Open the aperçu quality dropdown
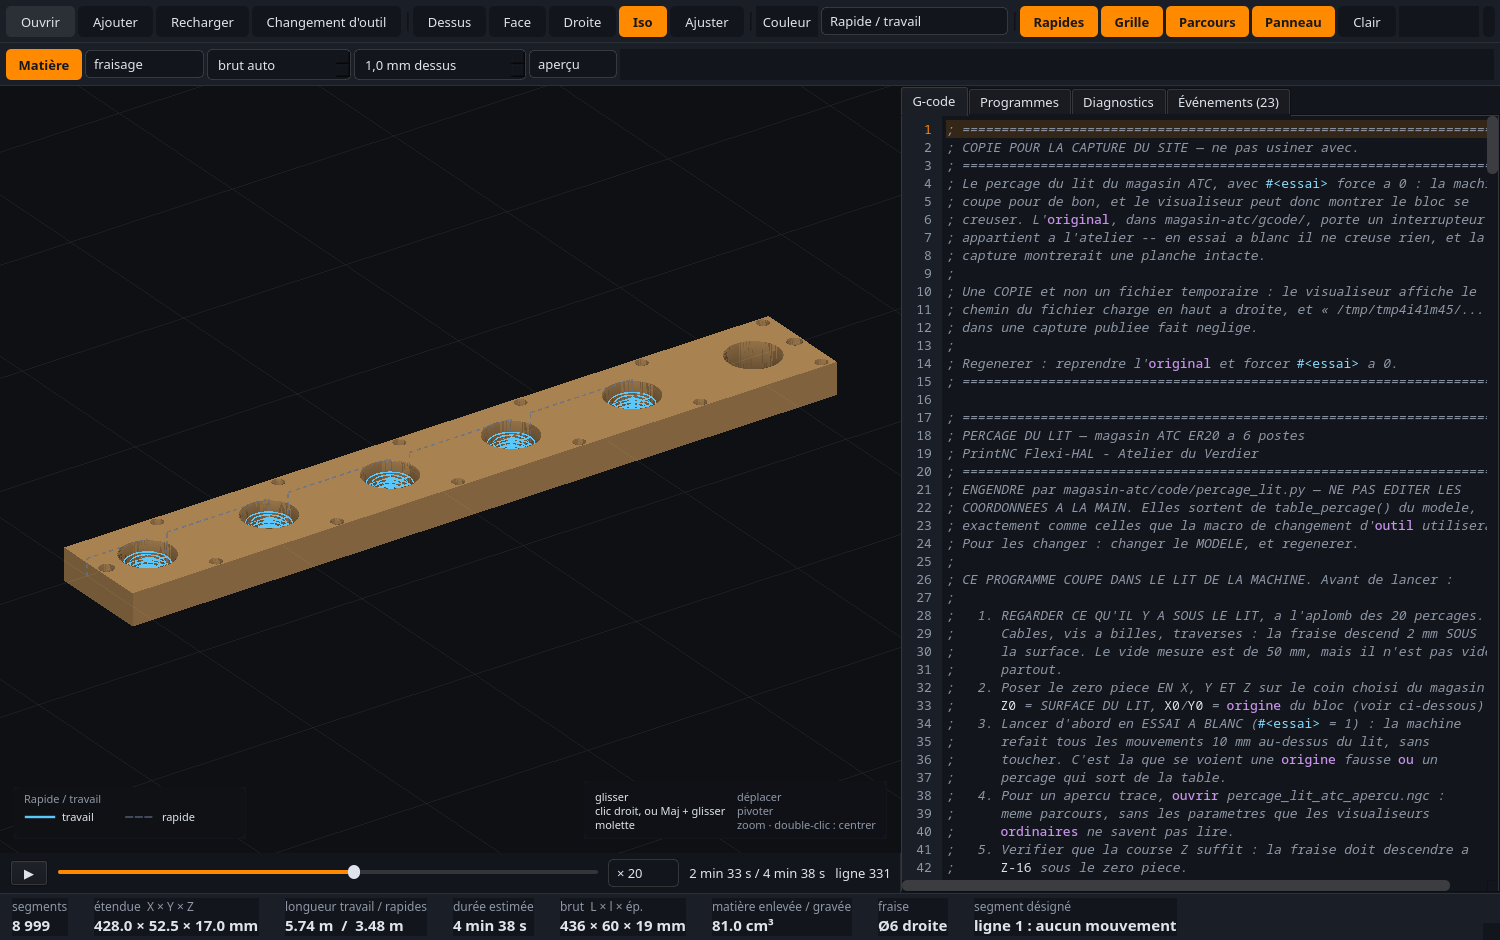 (573, 65)
